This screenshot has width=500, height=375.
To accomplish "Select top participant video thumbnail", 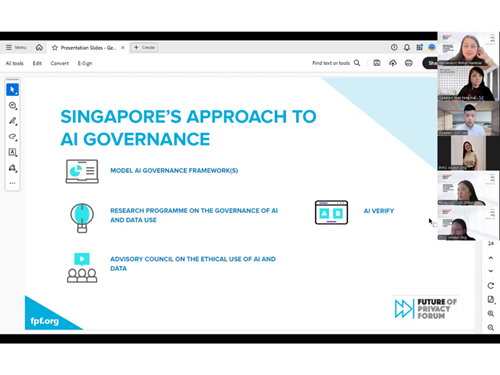I will tap(468, 49).
